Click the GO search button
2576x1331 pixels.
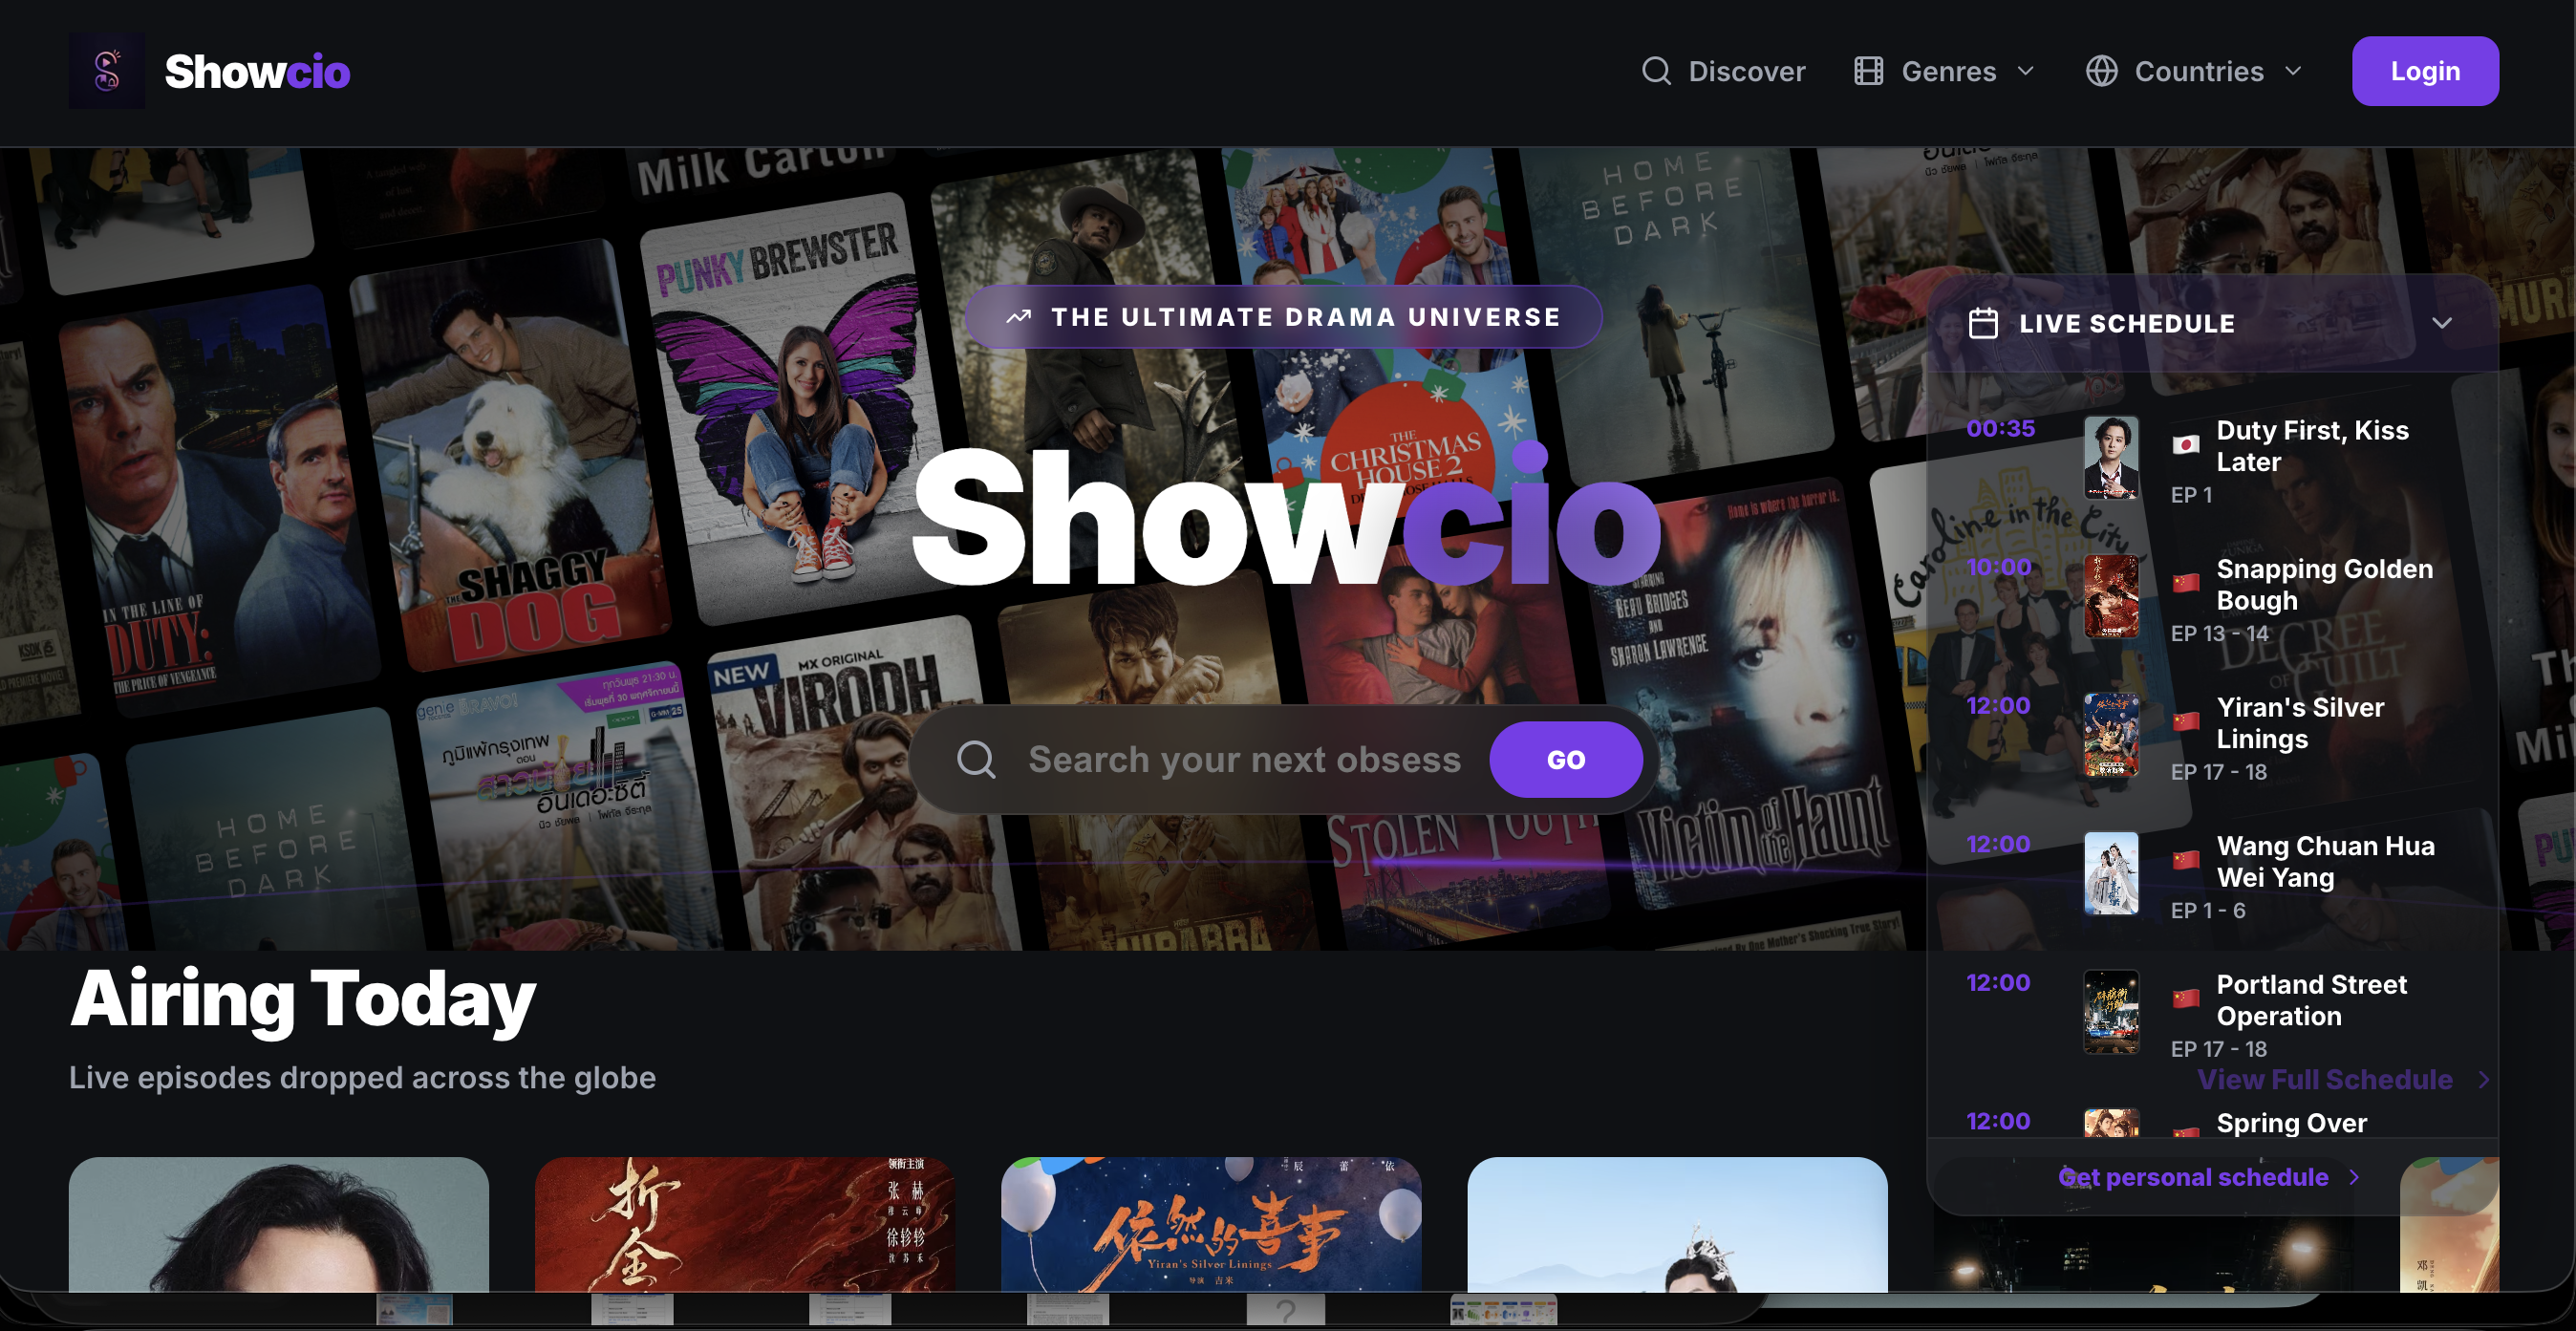1566,759
